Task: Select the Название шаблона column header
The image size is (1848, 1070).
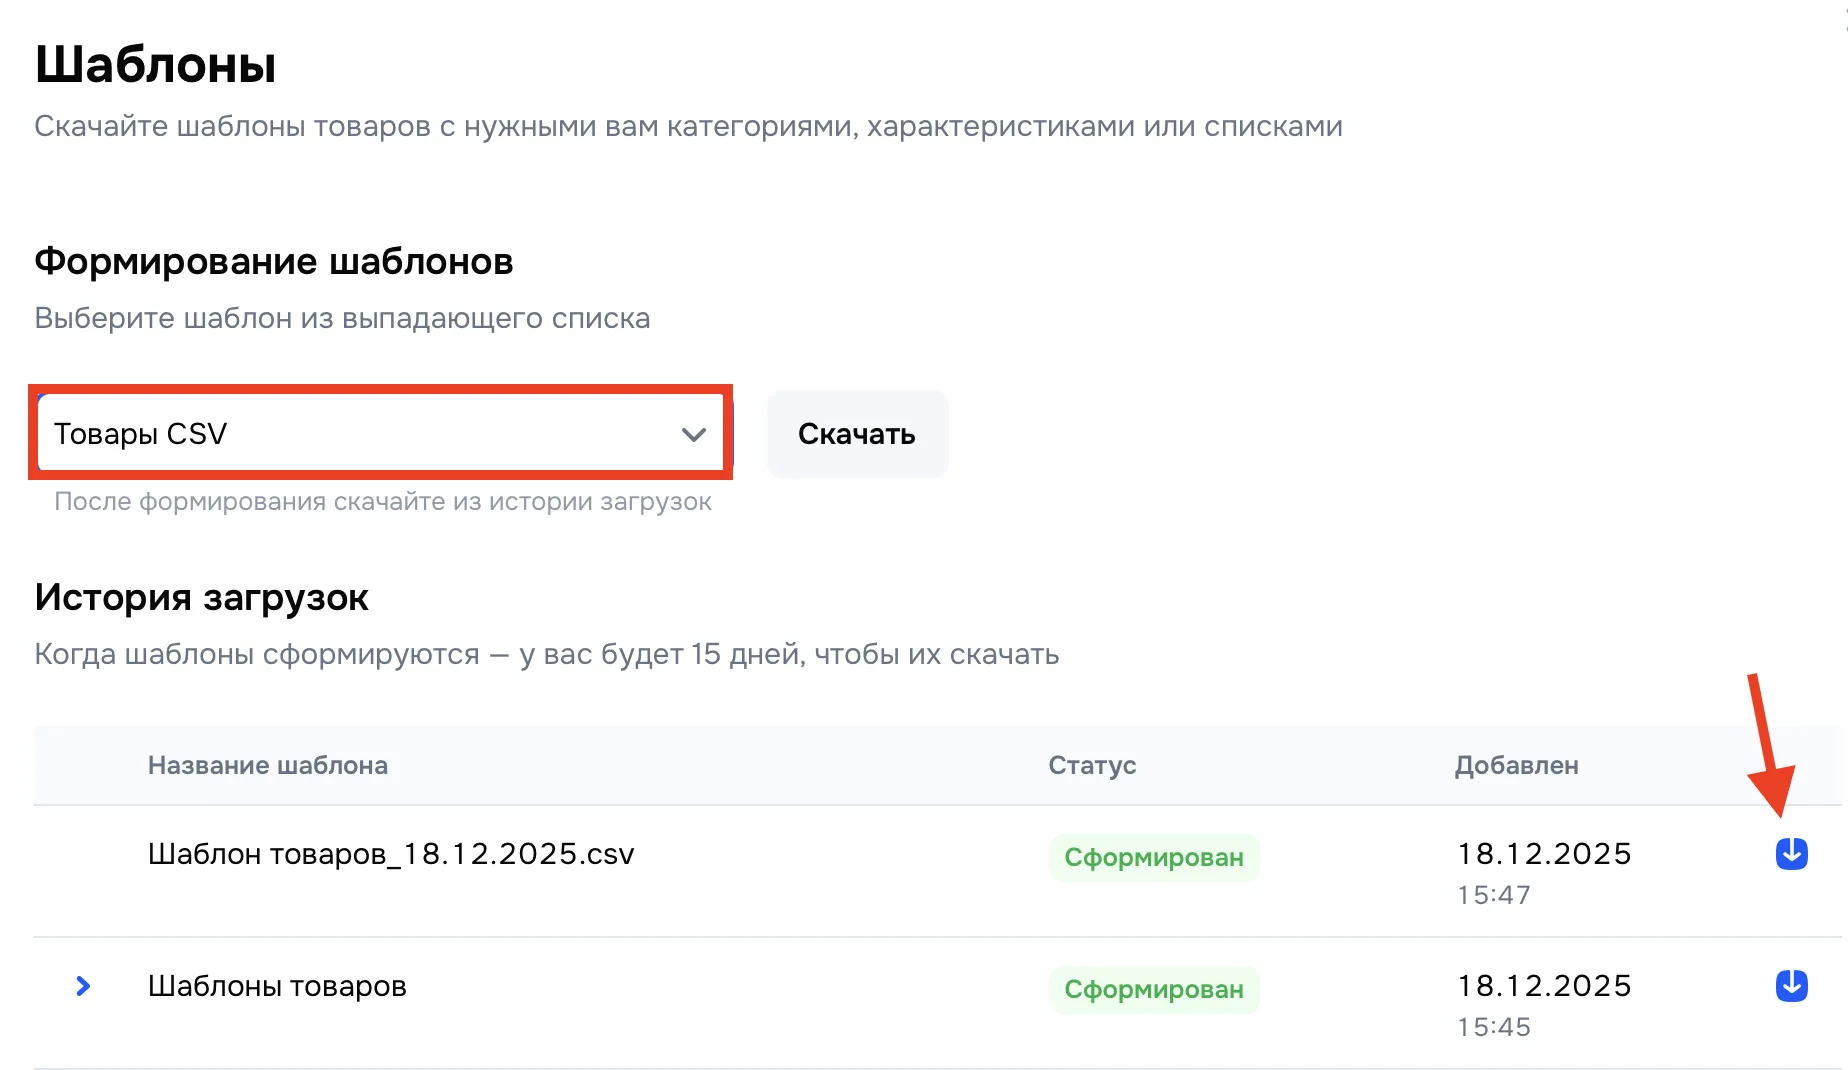Action: click(269, 765)
